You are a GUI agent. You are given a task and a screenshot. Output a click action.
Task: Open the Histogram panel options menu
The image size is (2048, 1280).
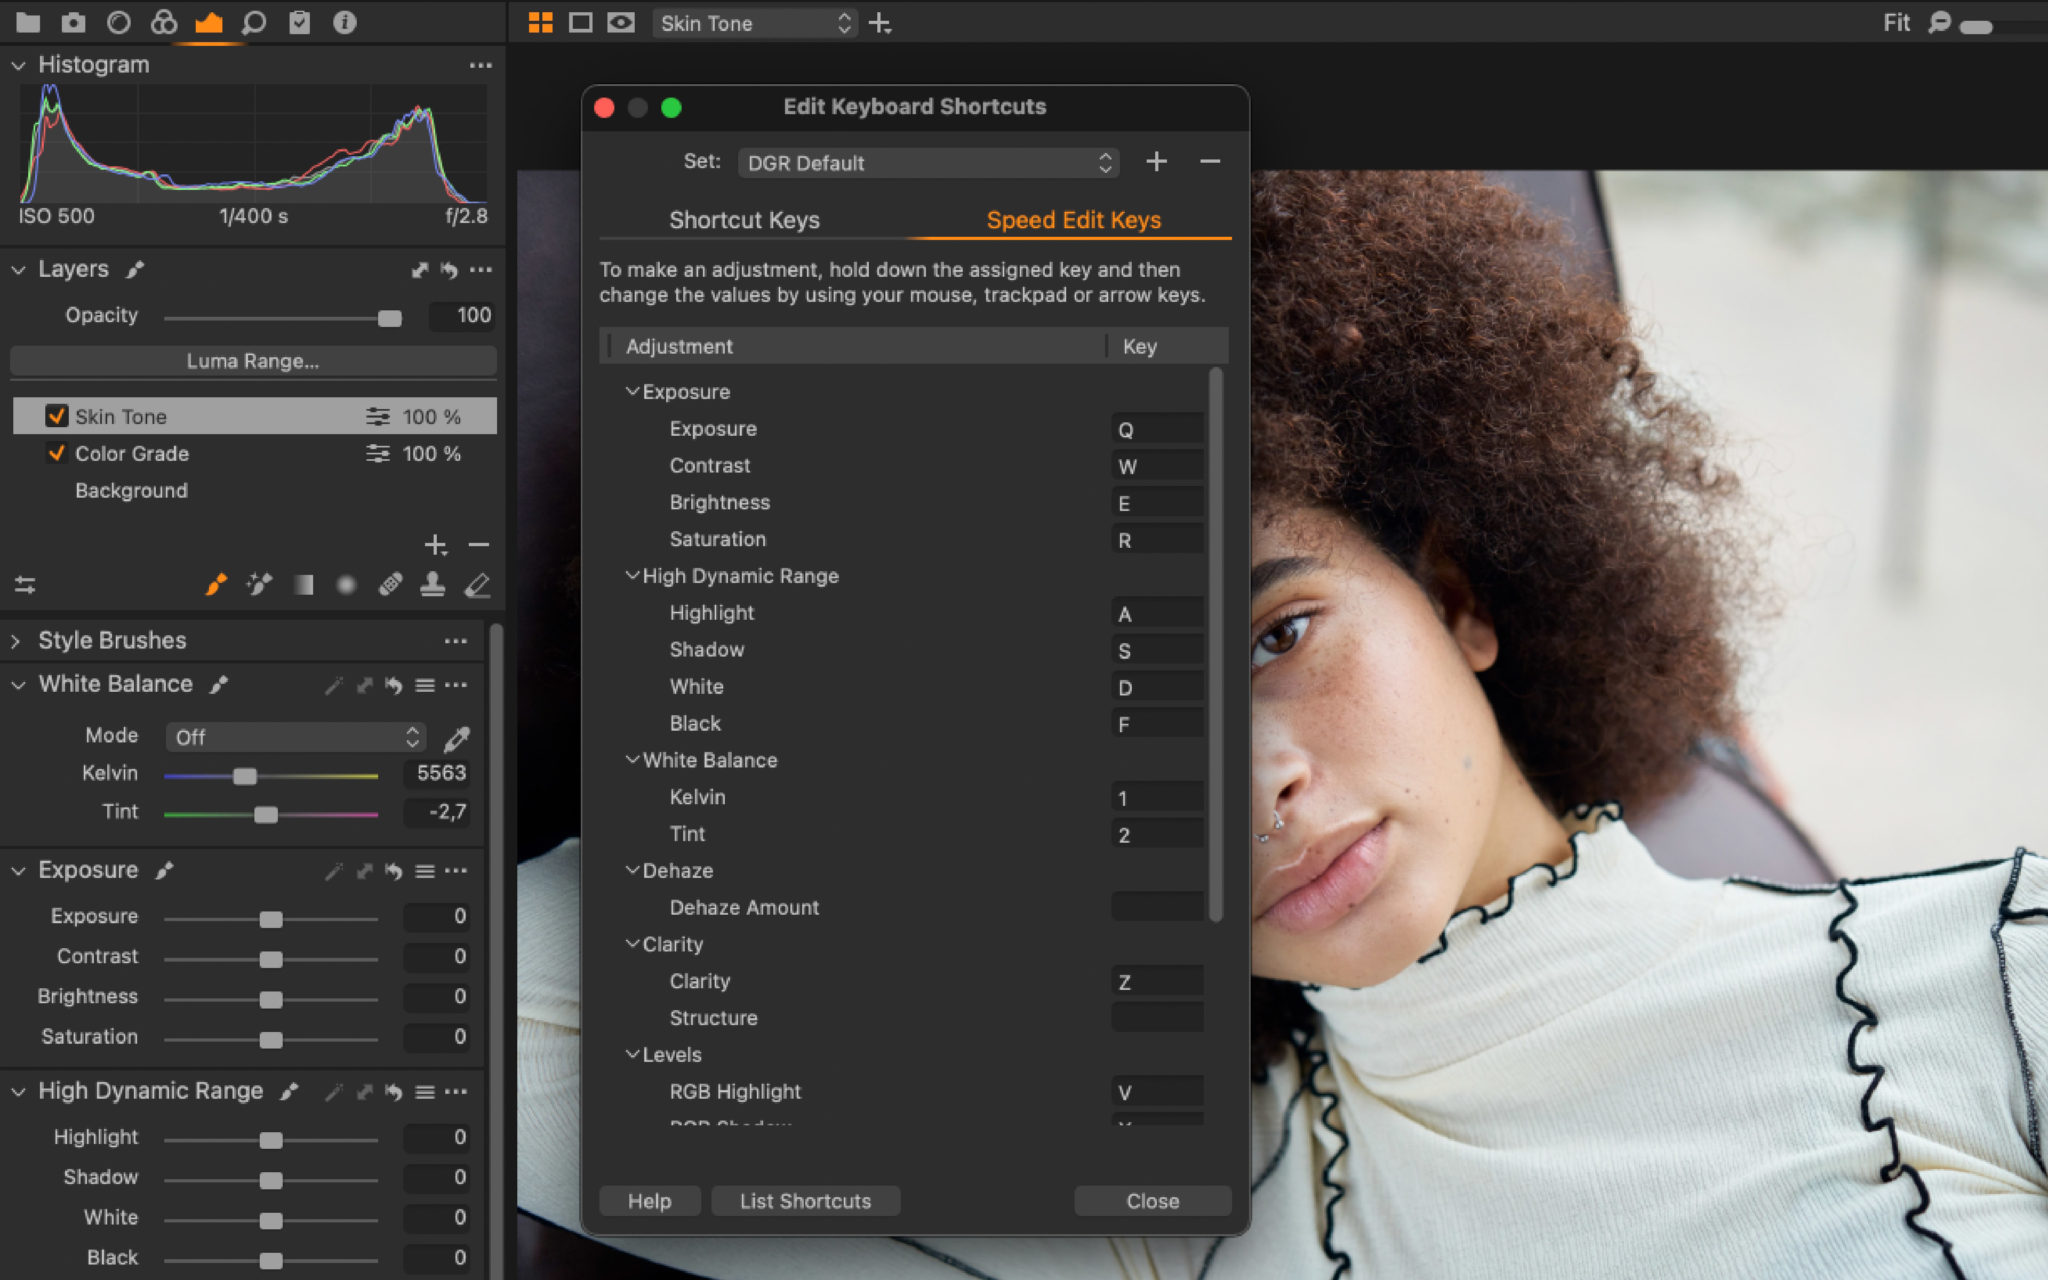[481, 65]
